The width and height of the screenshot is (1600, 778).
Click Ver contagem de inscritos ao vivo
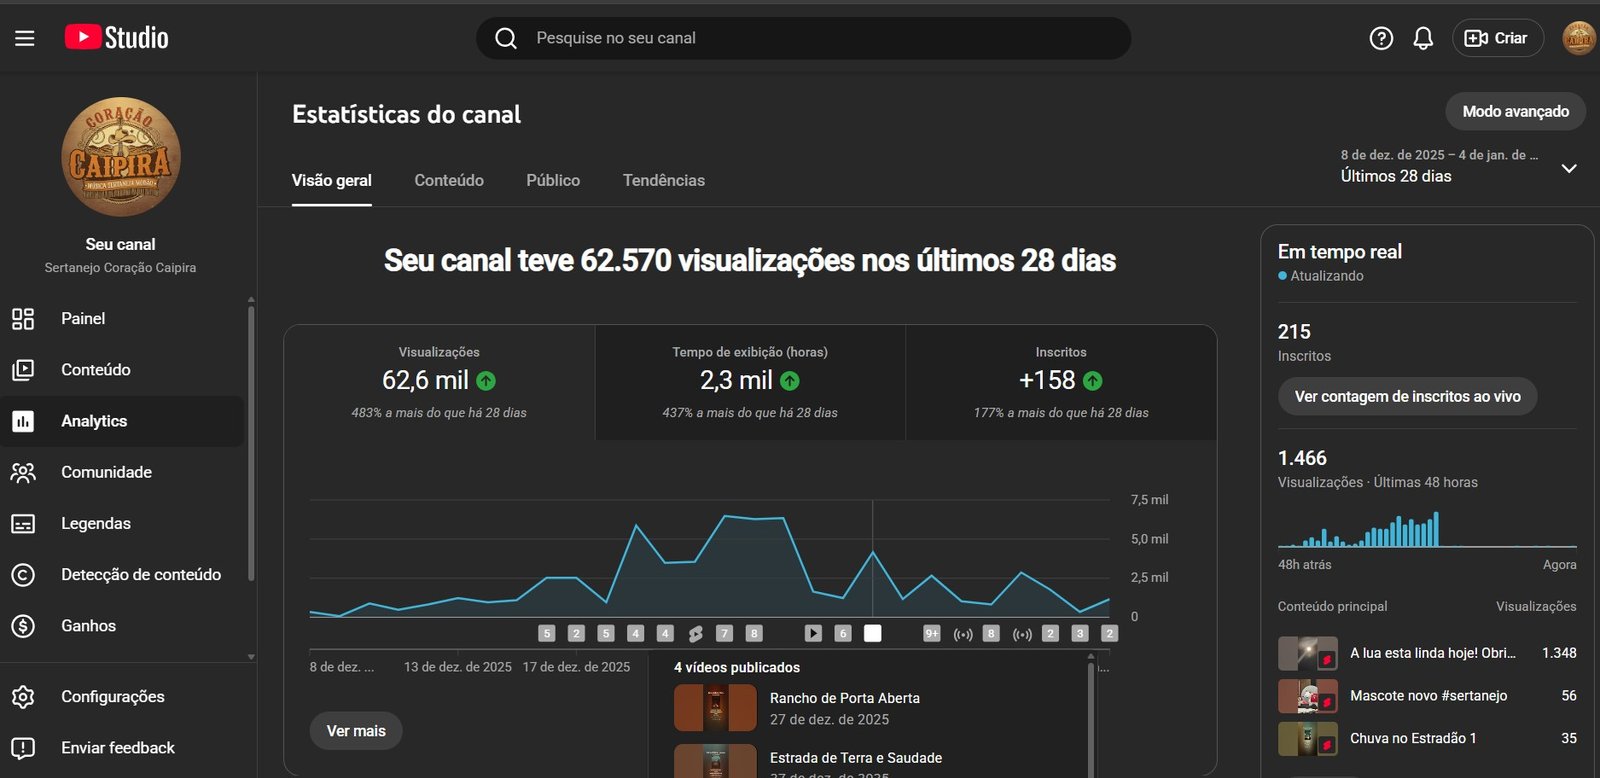[x=1408, y=396]
